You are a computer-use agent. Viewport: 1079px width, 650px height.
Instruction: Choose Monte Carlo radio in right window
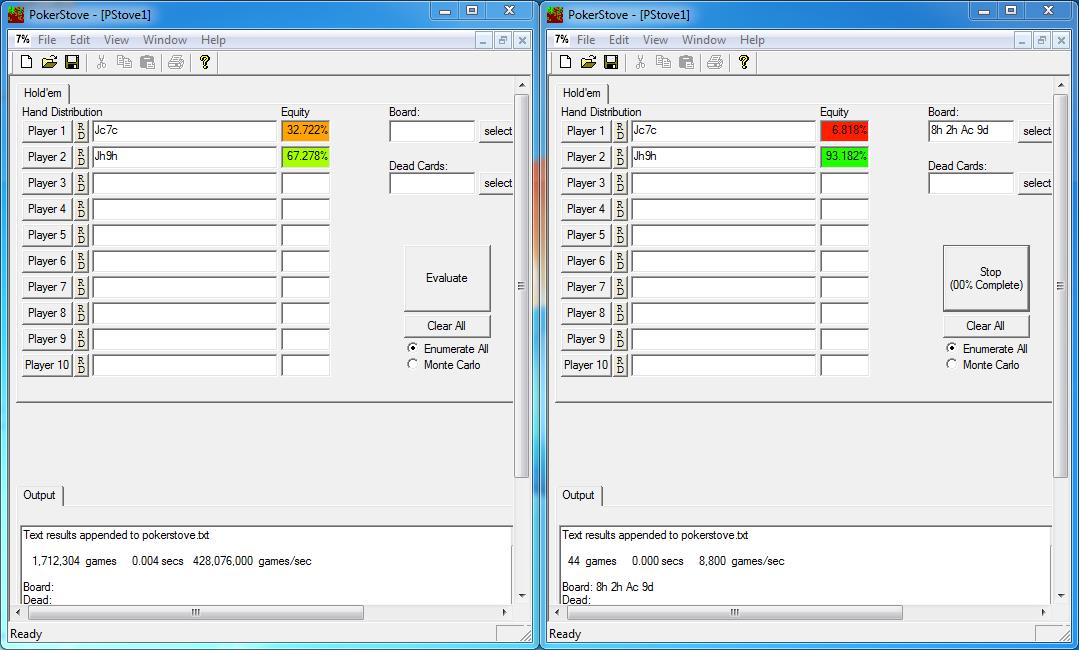click(952, 365)
